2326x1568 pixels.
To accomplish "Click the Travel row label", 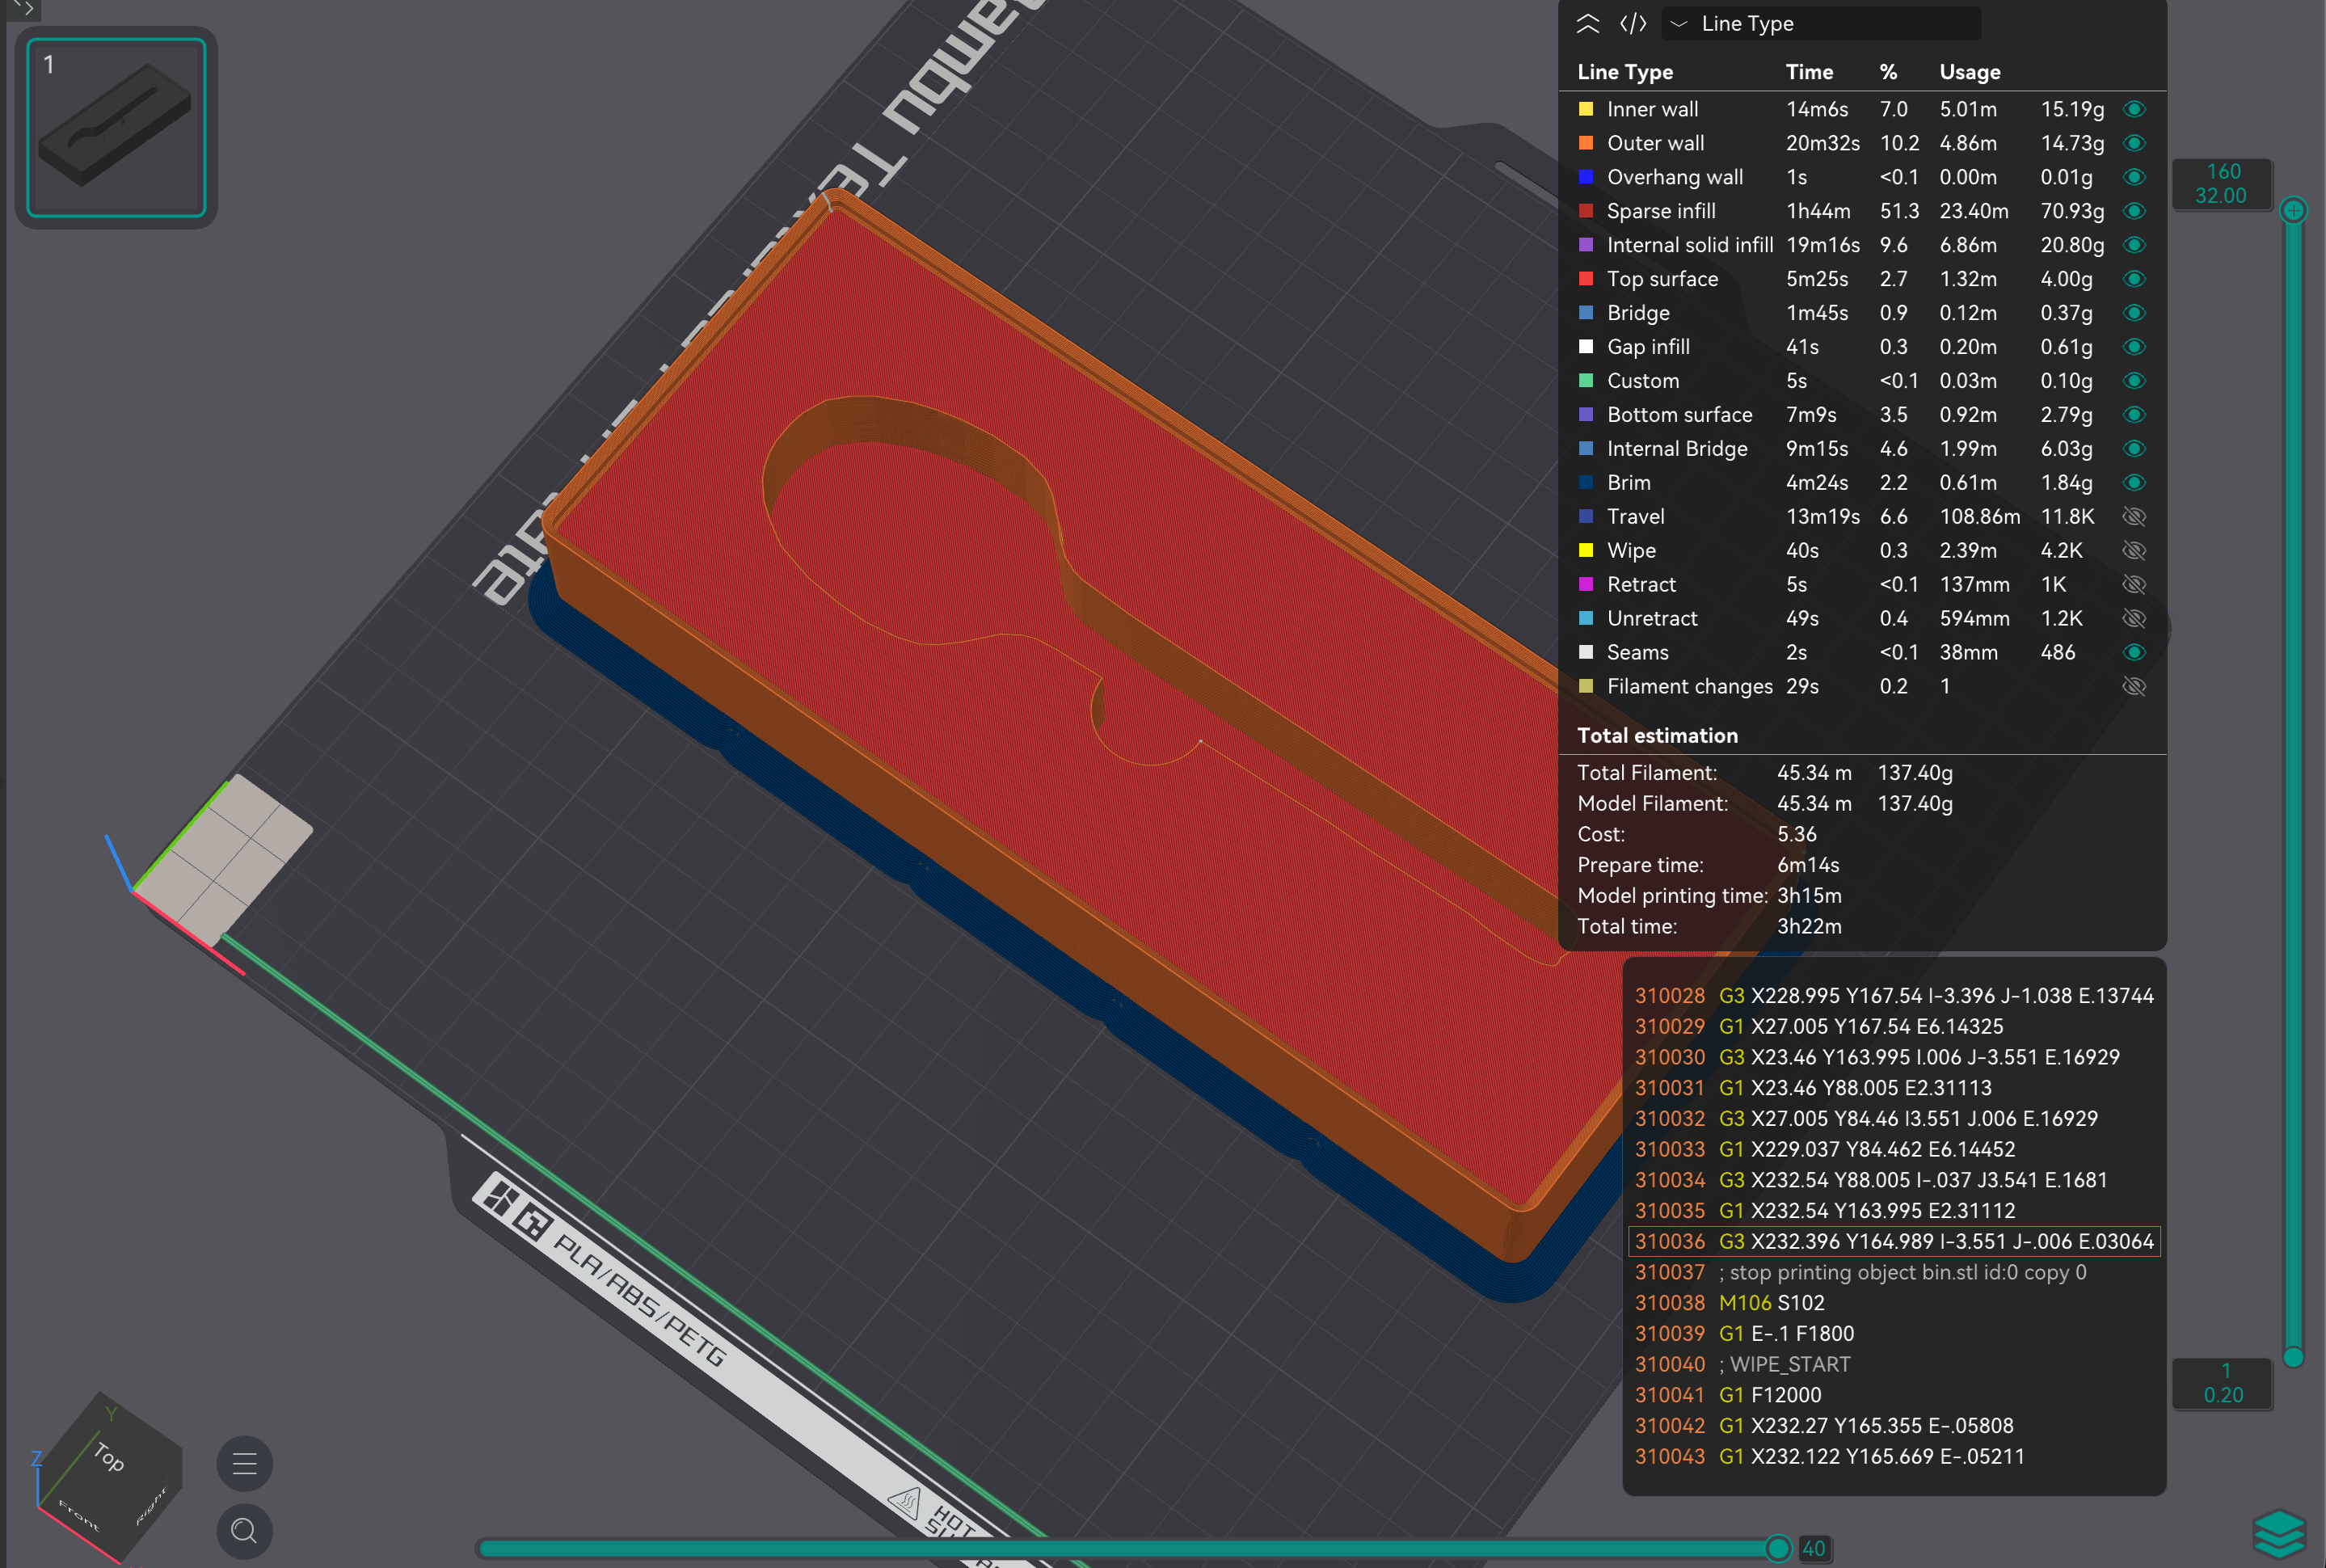I will 1635,517.
